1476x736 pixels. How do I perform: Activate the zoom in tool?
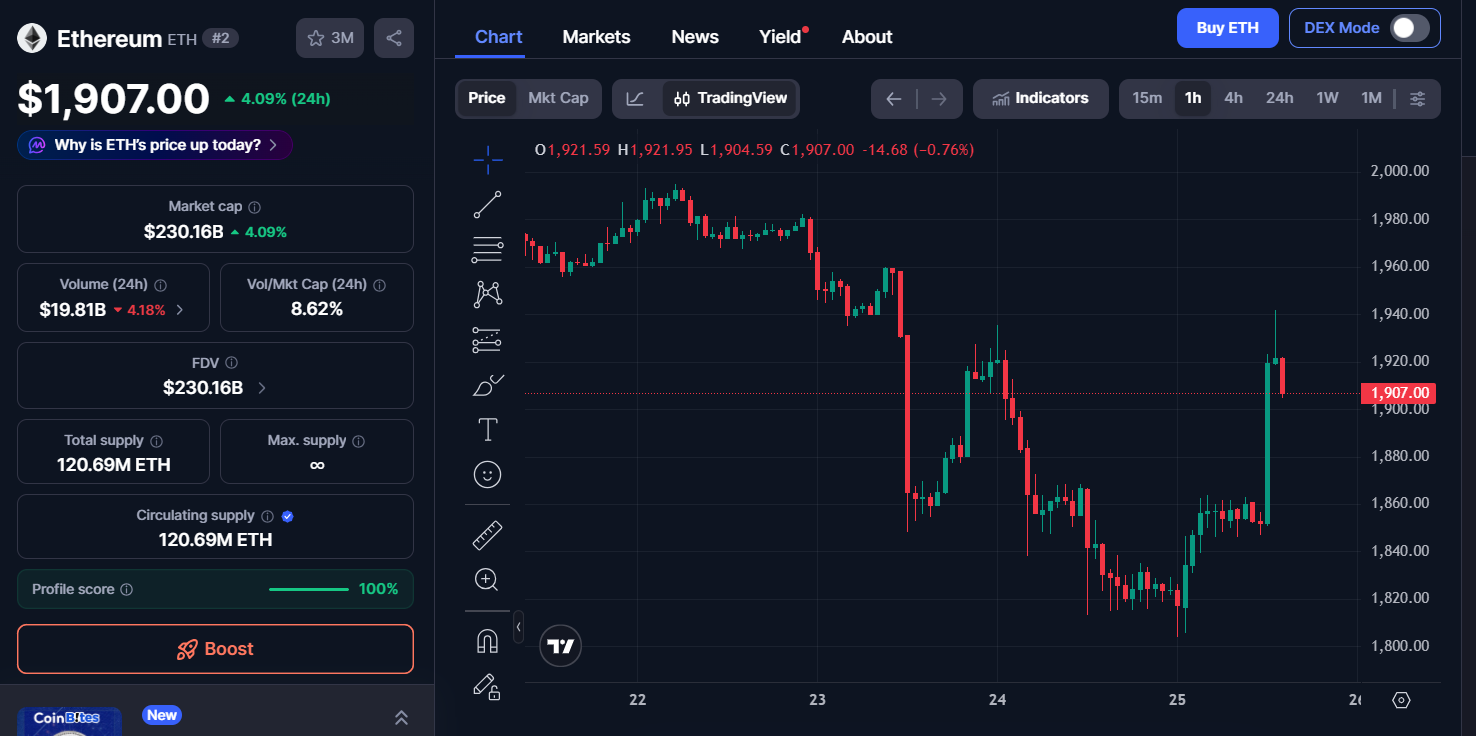[487, 580]
